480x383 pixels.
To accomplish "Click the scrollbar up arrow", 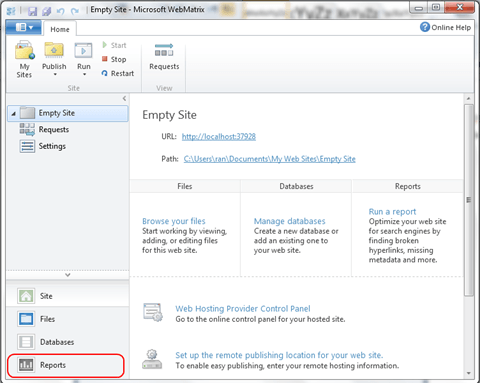I will pos(469,99).
